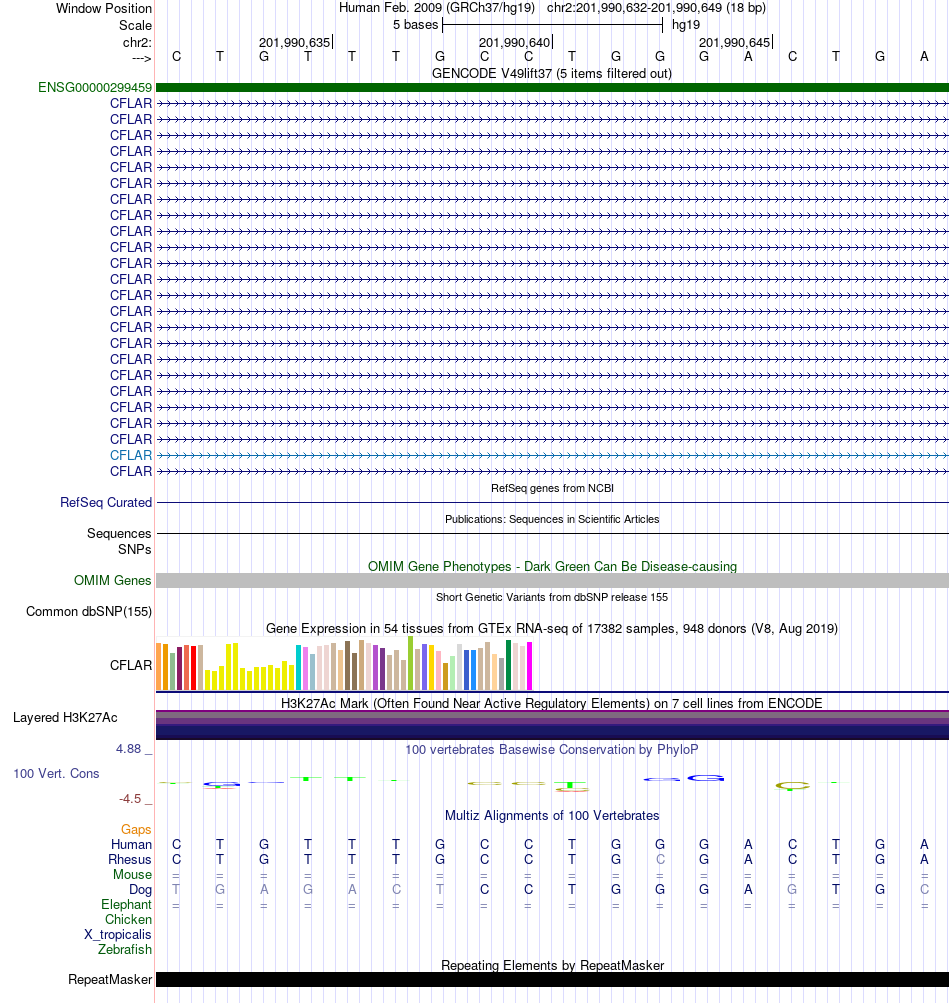950x1003 pixels.
Task: Click the hg19 label beside the scale bar
Action: click(x=686, y=25)
